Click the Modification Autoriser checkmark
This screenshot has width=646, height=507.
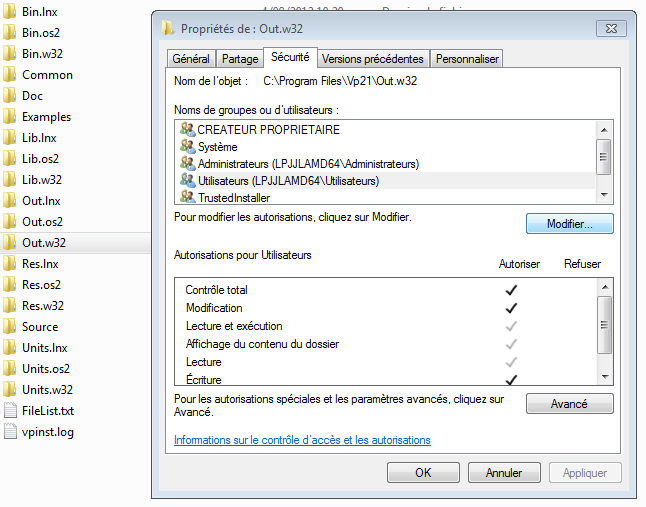point(511,308)
